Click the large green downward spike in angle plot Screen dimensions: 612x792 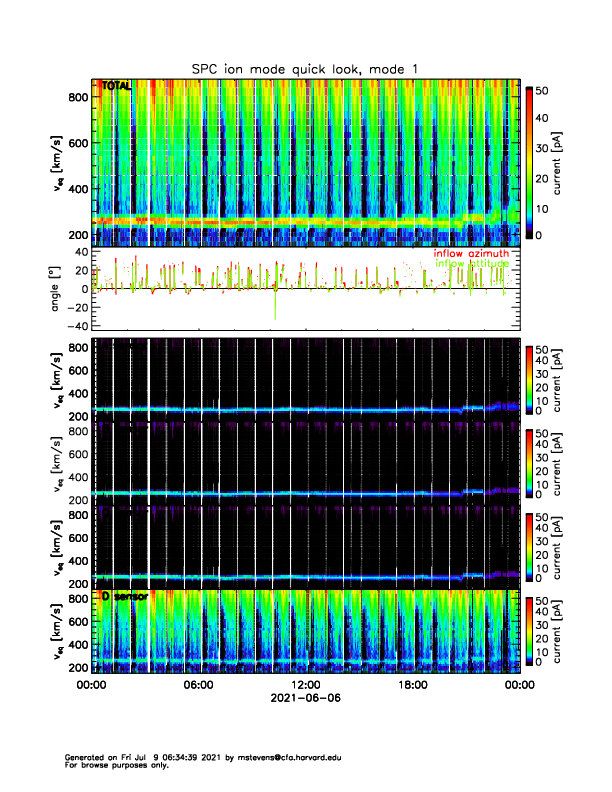click(275, 308)
